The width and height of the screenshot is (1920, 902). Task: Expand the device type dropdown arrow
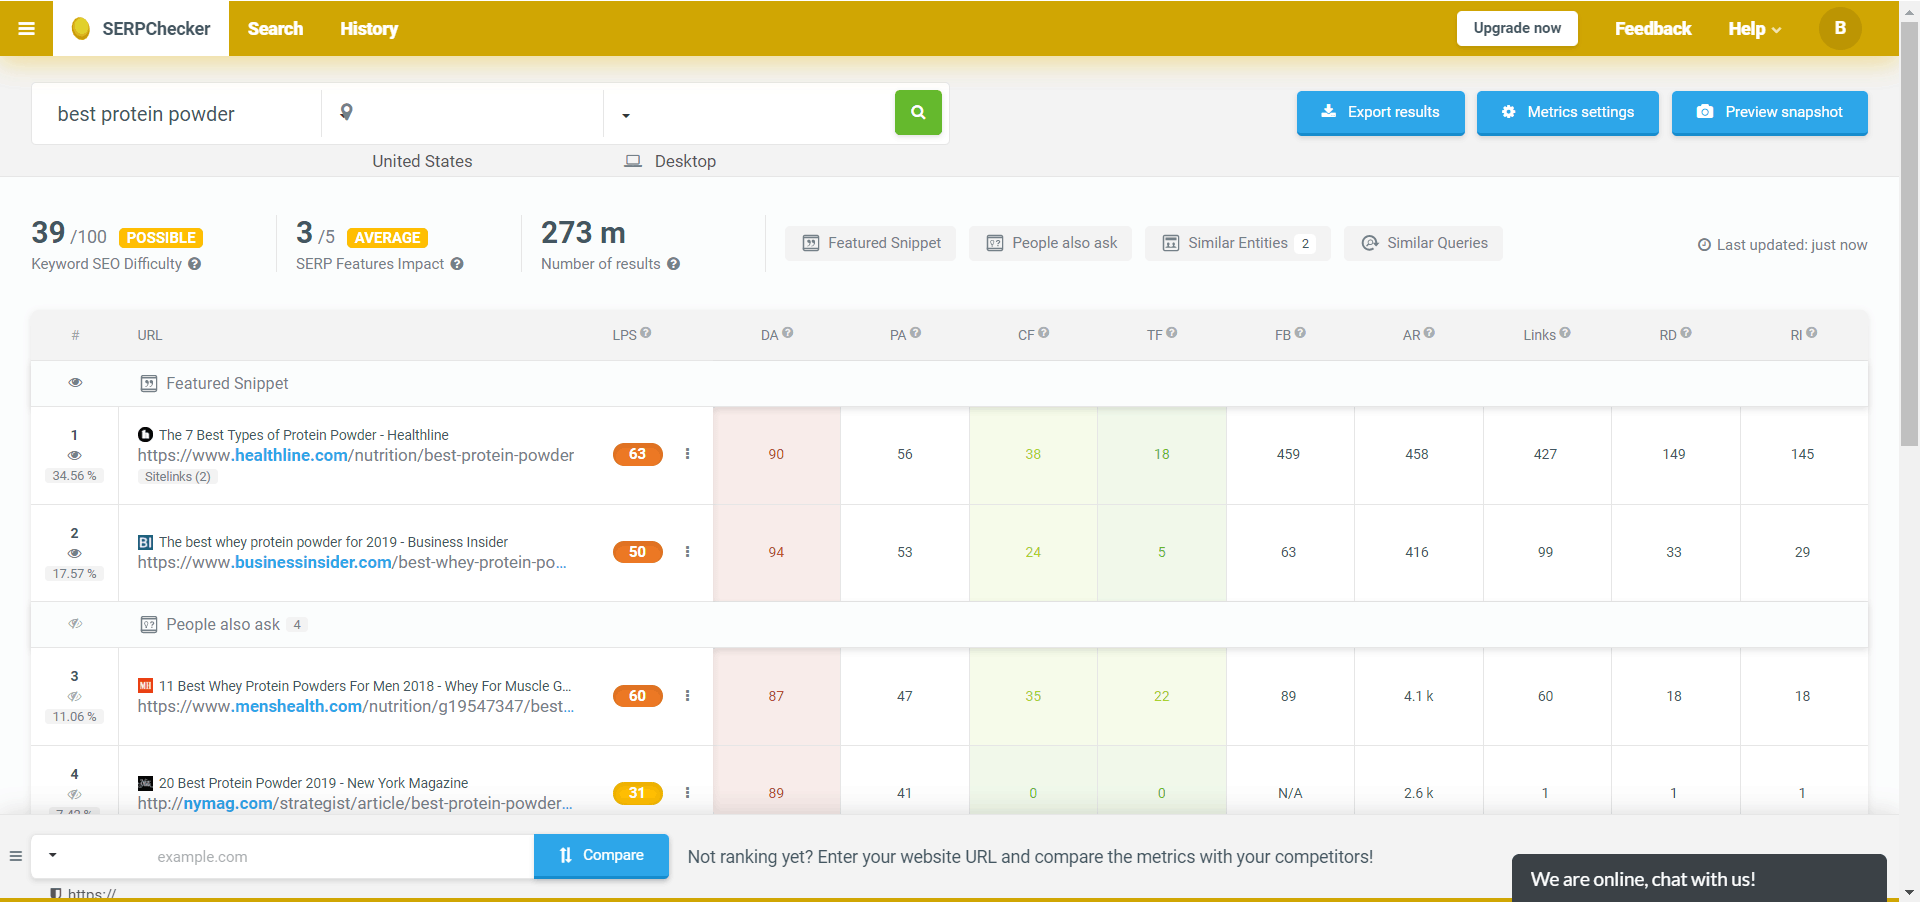pos(626,116)
